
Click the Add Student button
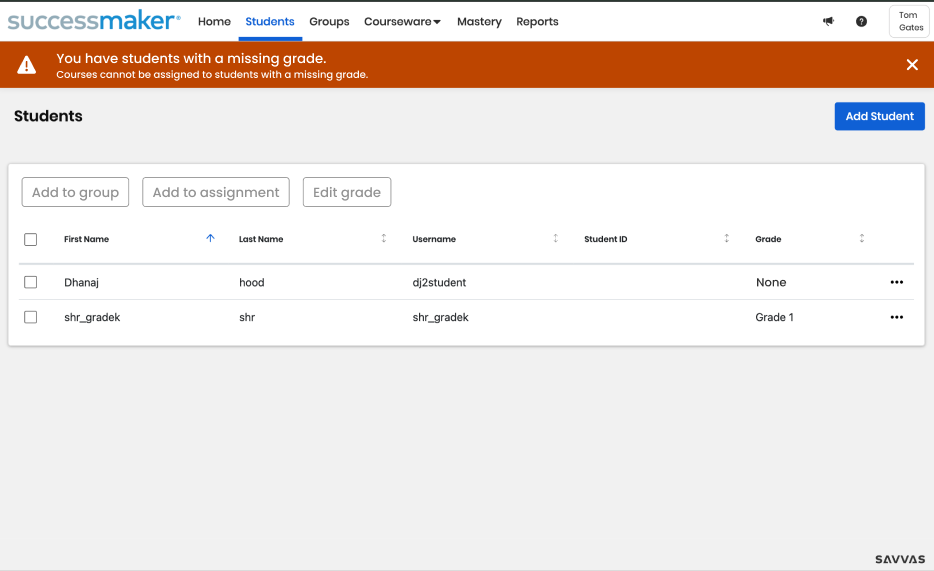(879, 116)
